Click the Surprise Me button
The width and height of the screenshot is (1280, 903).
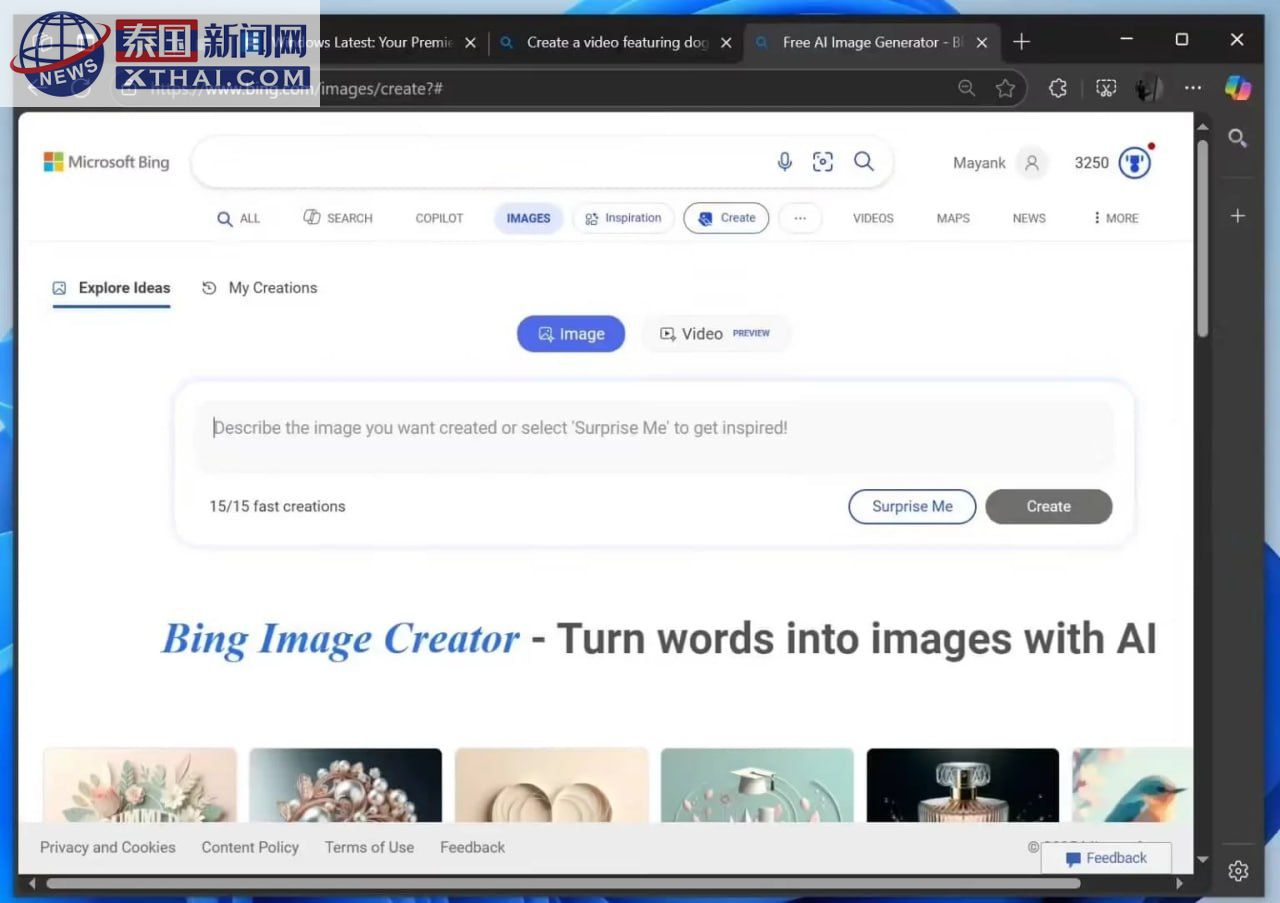[912, 506]
